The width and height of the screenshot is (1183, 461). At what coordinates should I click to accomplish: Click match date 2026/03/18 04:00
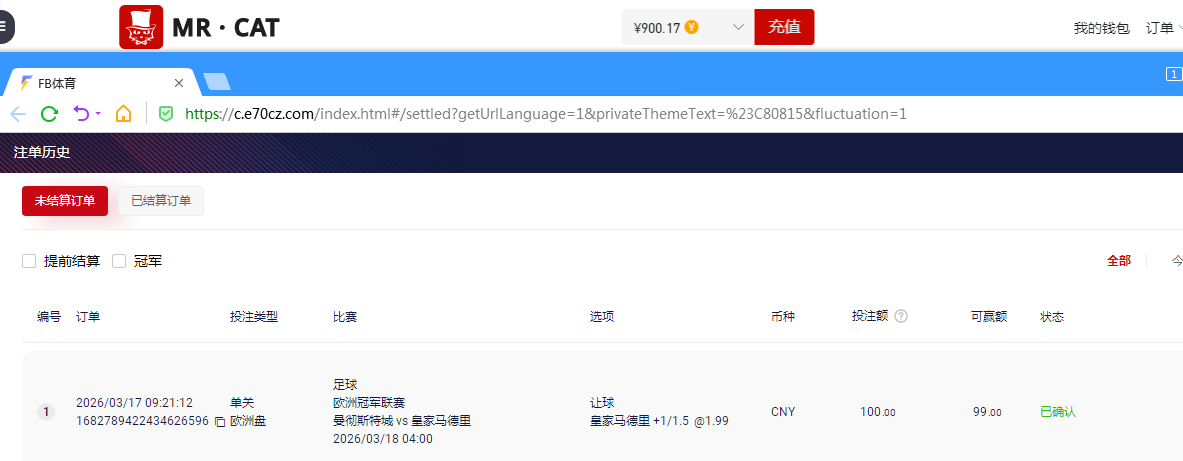383,439
